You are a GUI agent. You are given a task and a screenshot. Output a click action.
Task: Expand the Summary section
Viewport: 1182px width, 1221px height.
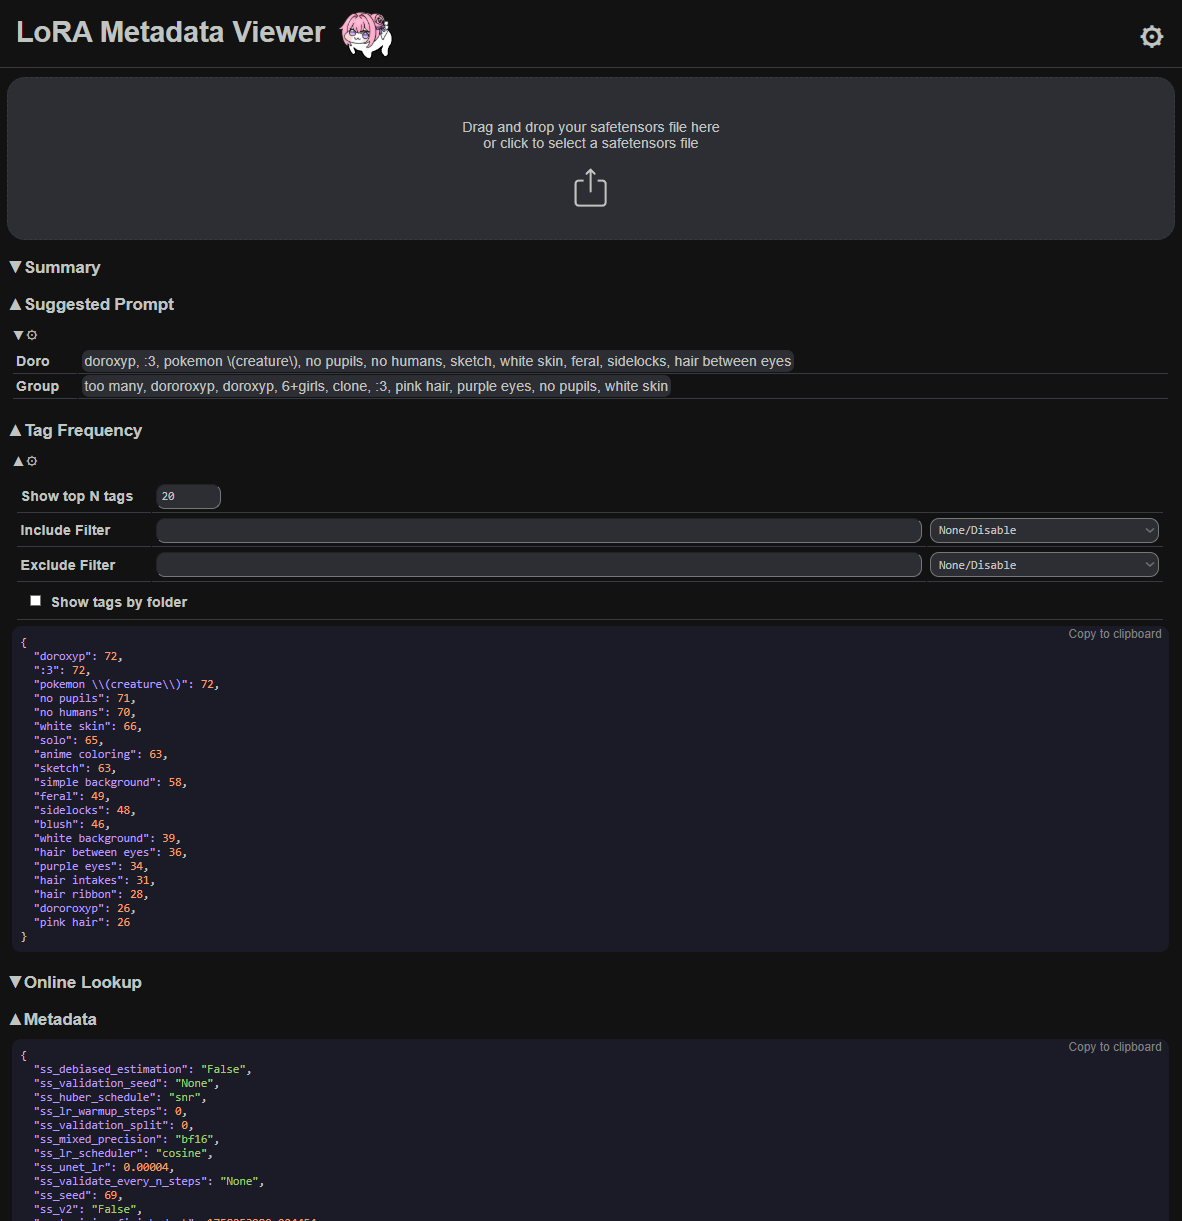[56, 267]
